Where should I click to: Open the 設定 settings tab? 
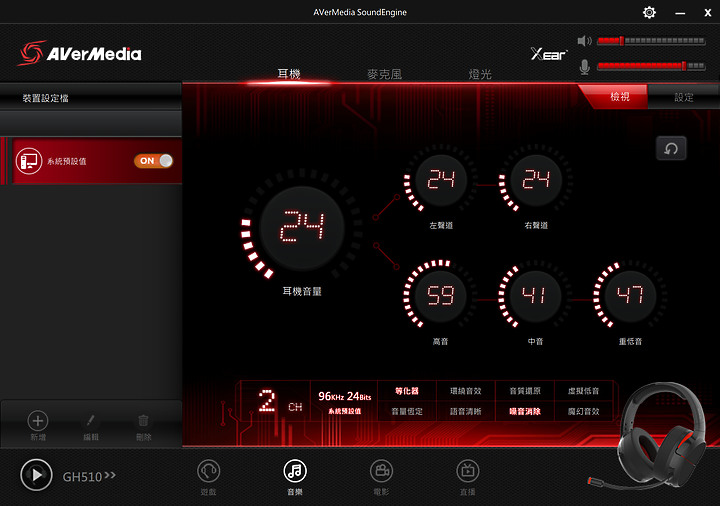pyautogui.click(x=684, y=97)
